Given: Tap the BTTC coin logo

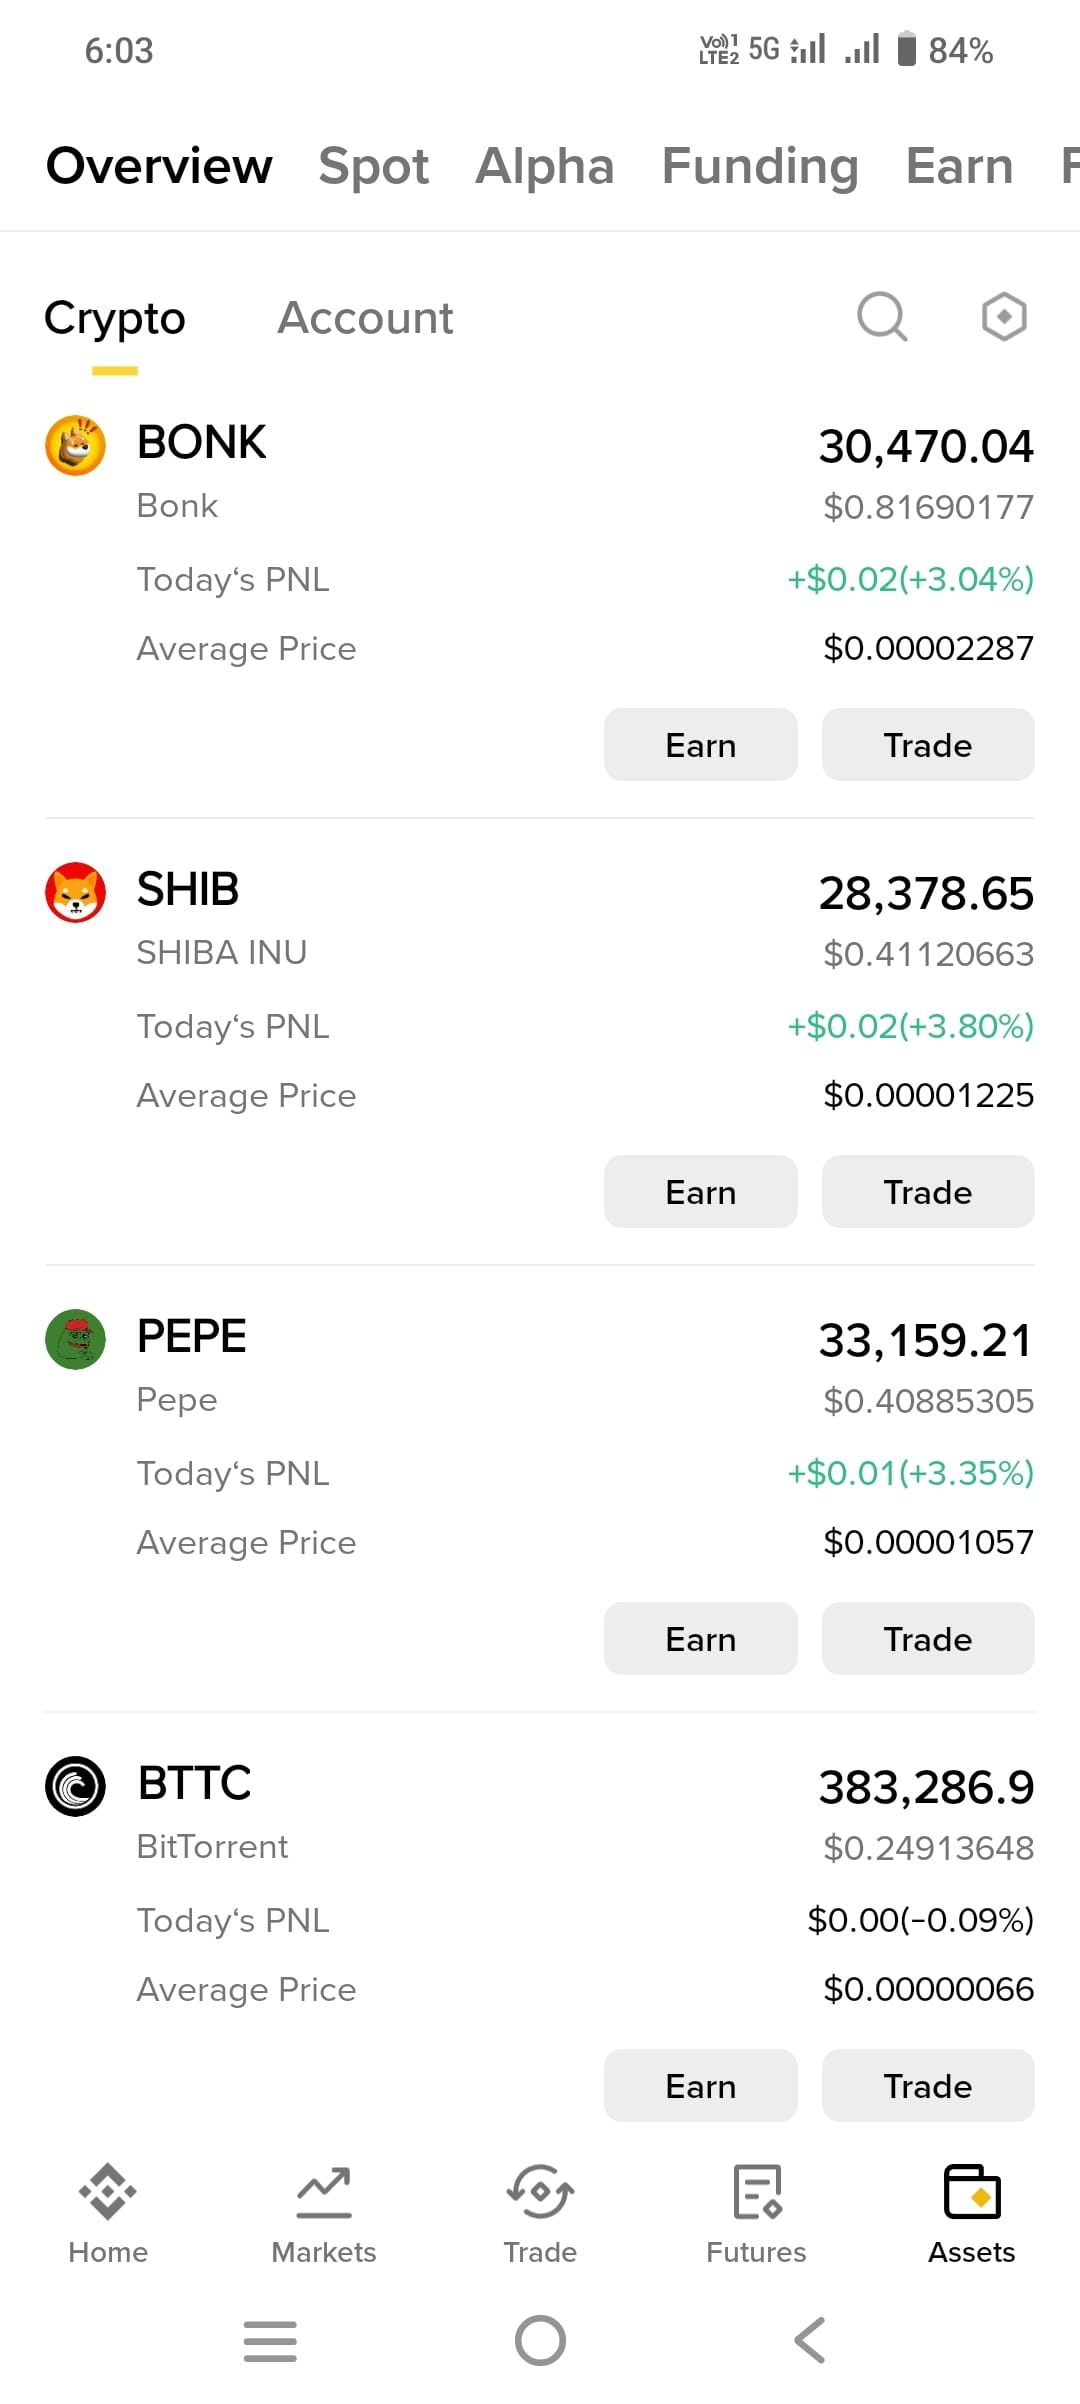Looking at the screenshot, I should pos(76,1786).
